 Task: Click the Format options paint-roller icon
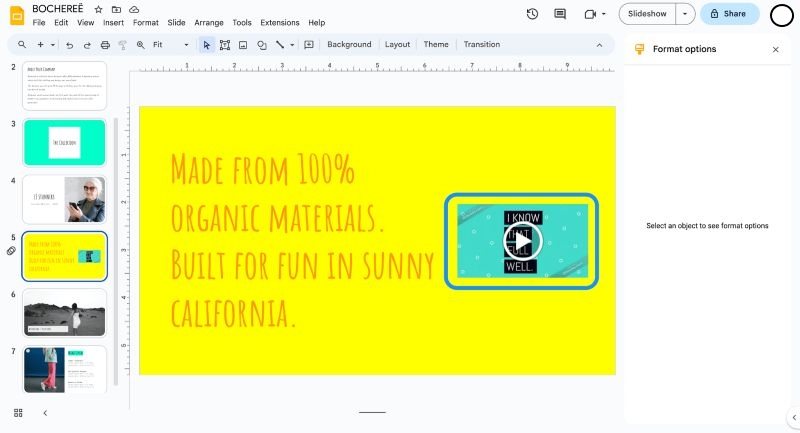click(x=639, y=49)
